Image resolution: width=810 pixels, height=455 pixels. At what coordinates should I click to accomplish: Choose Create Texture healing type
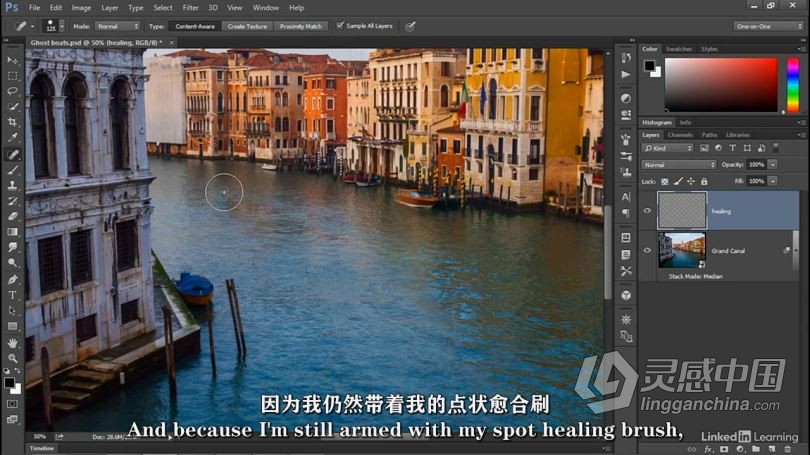click(247, 26)
